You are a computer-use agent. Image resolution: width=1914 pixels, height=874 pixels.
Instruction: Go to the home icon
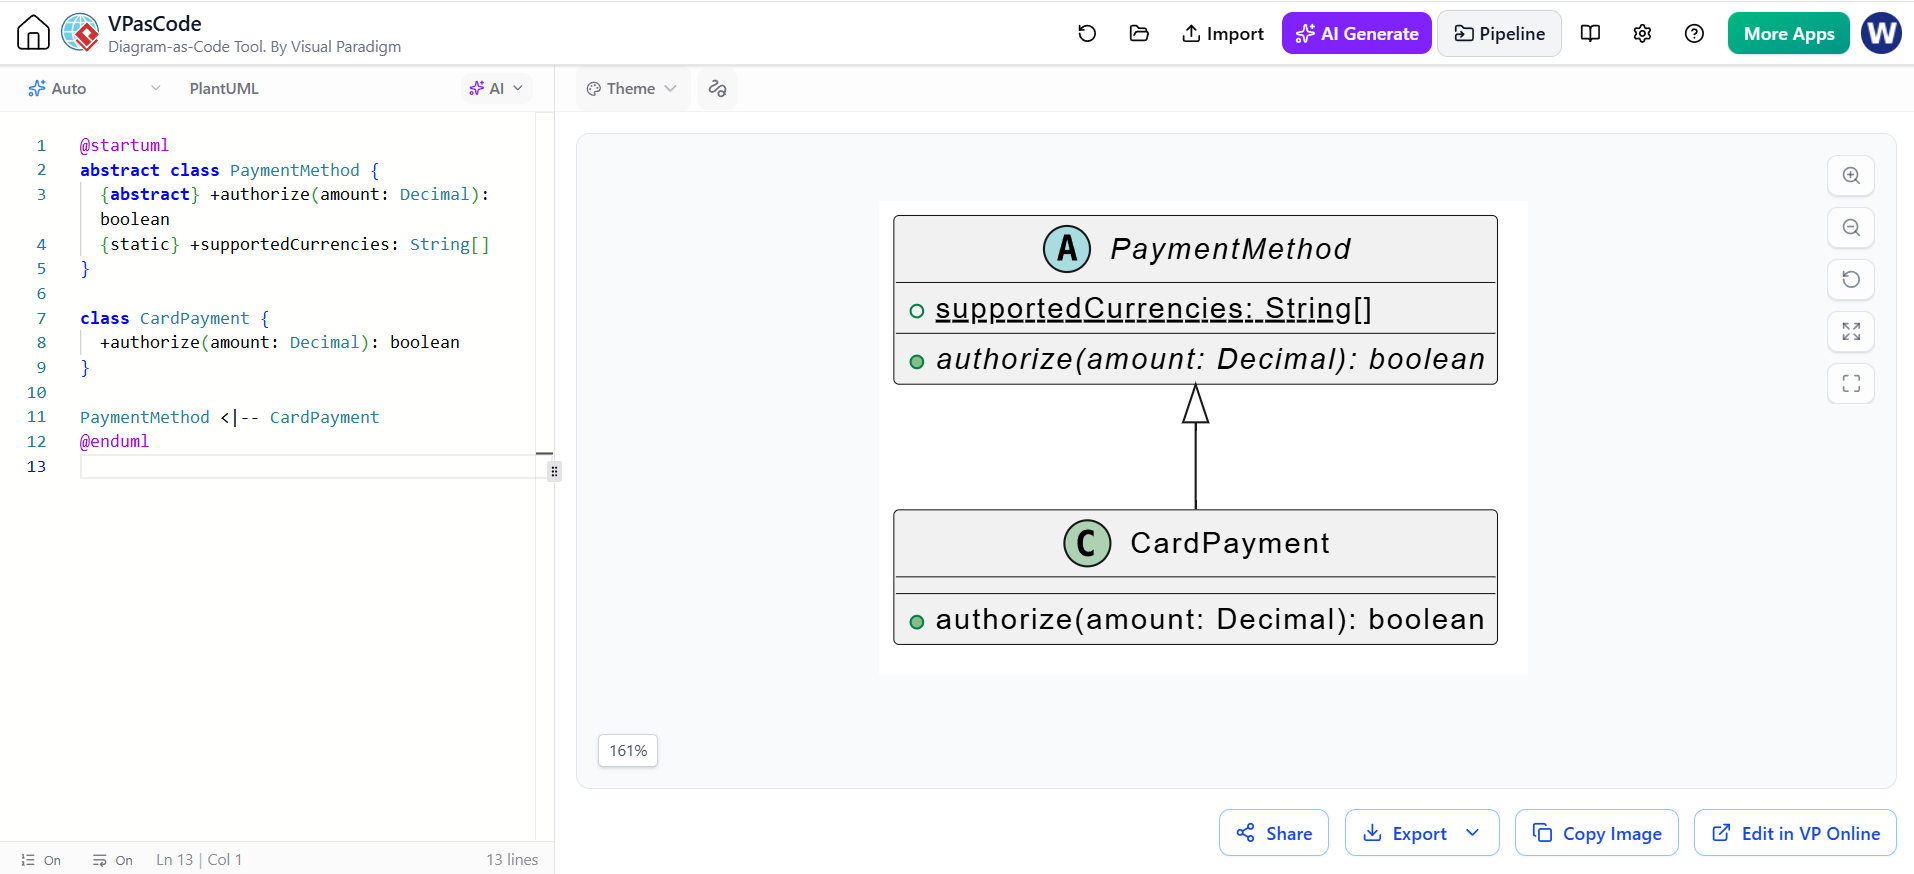click(33, 33)
